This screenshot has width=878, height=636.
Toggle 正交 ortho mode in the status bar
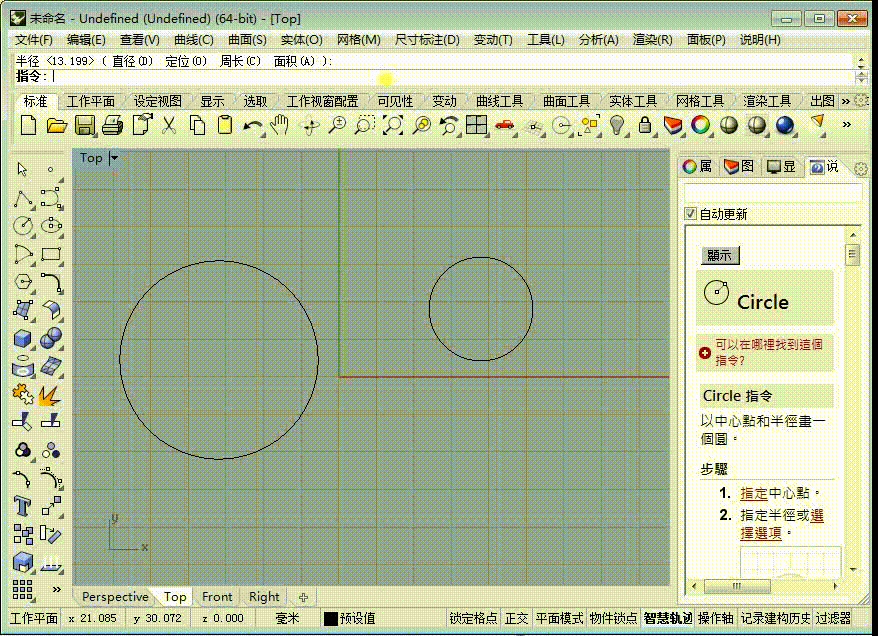(x=516, y=618)
